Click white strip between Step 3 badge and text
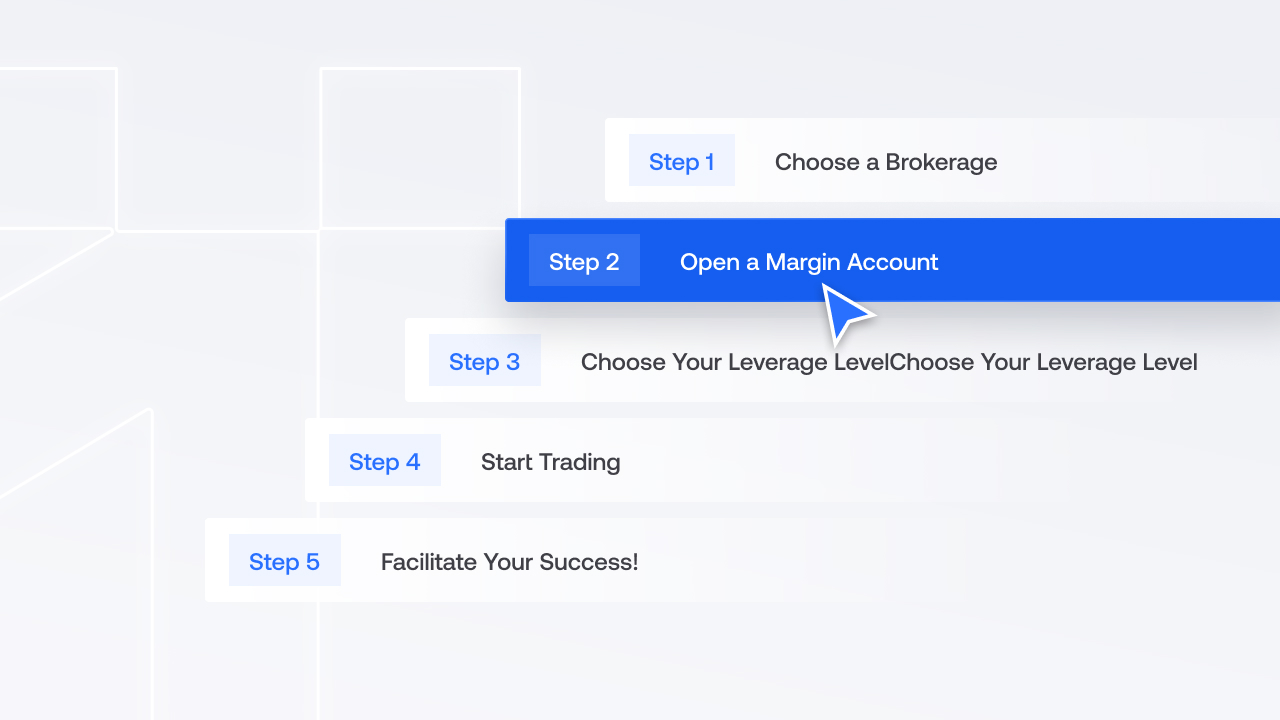Viewport: 1280px width, 720px height. click(561, 360)
